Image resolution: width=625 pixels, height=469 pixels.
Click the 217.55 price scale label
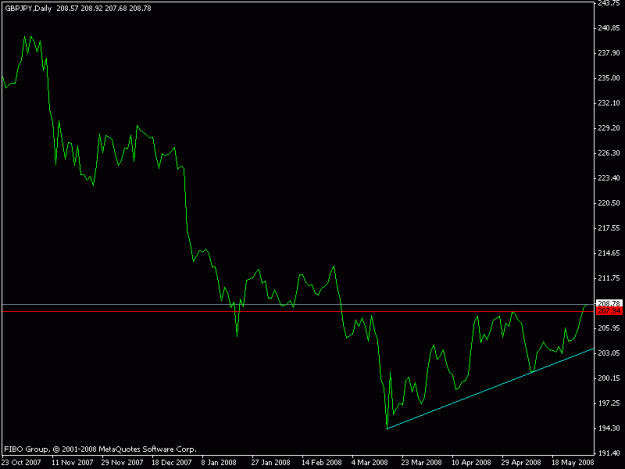point(609,228)
